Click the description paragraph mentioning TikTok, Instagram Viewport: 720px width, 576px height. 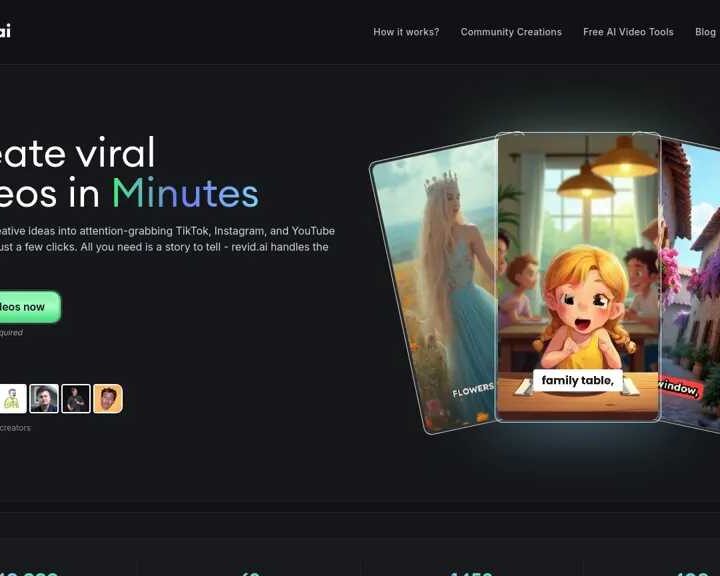165,239
